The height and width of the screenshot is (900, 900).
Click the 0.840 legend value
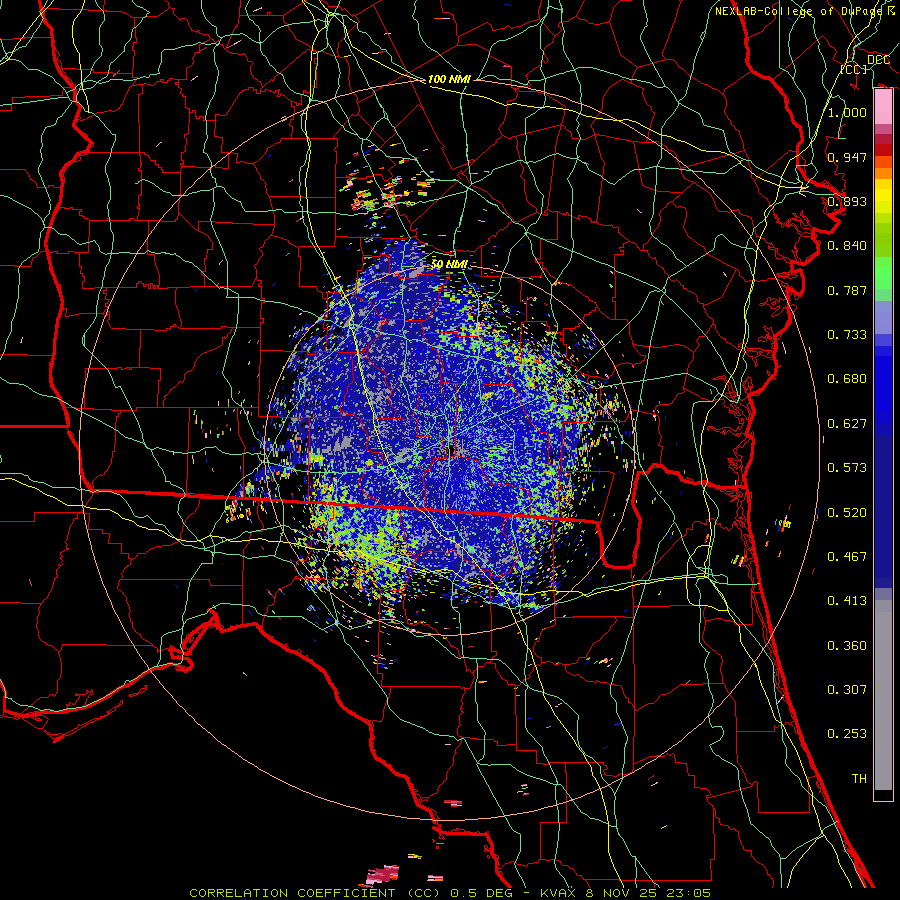tap(847, 246)
